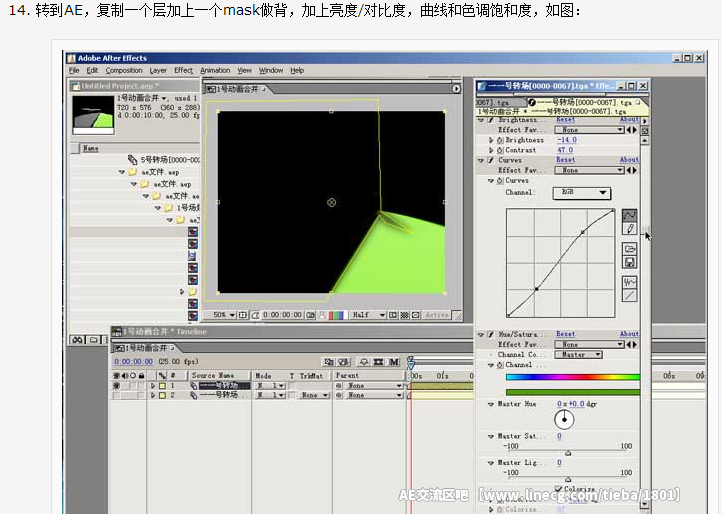Image resolution: width=722 pixels, height=514 pixels.
Task: Select the pencil tool in Curves
Action: (630, 230)
